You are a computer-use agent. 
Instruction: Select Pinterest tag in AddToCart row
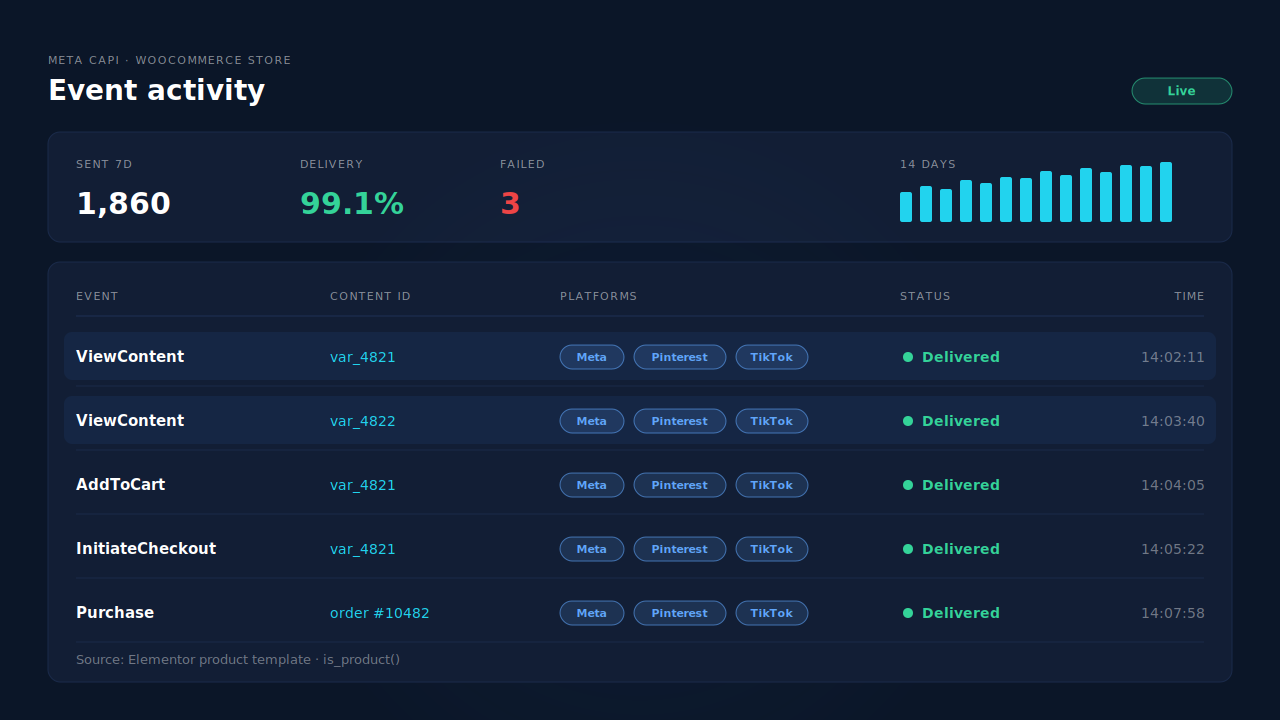pyautogui.click(x=680, y=485)
